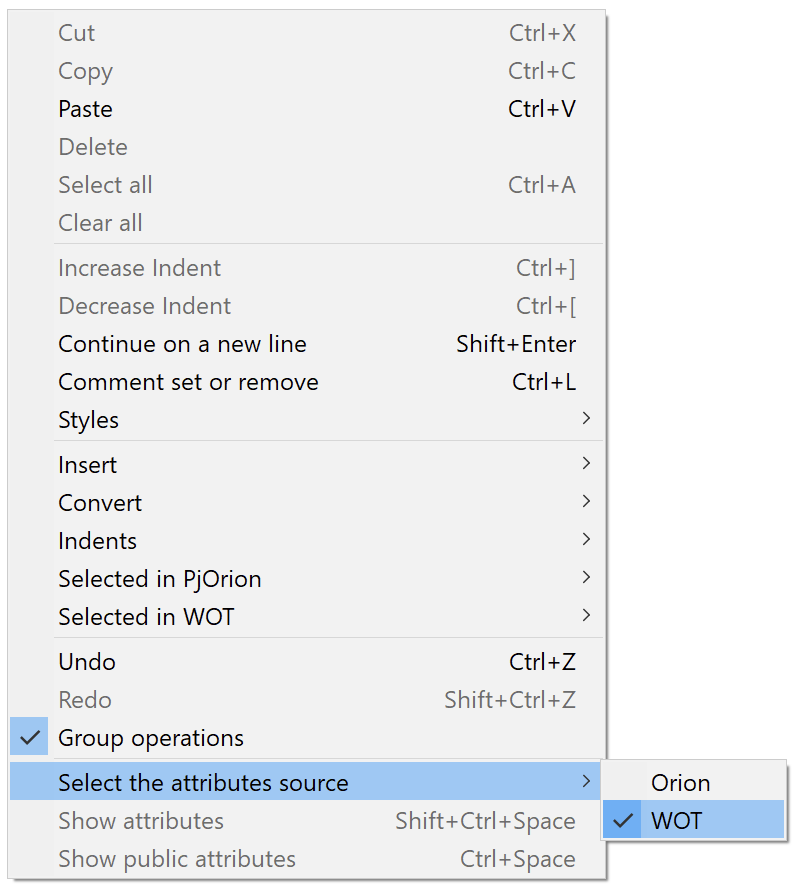This screenshot has width=802, height=892.
Task: Select all text via the menu
Action: click(x=105, y=185)
